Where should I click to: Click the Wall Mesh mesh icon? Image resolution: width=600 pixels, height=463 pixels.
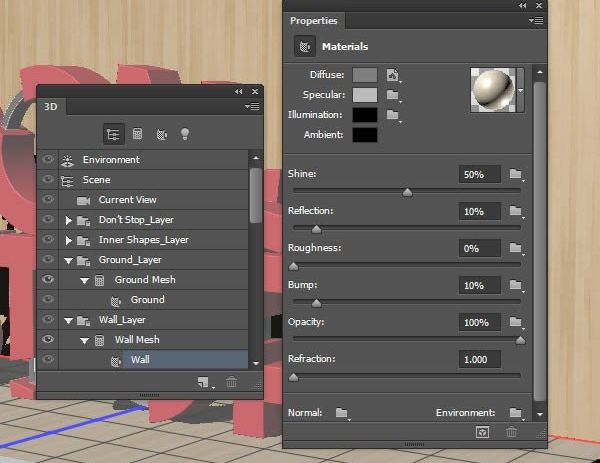(x=99, y=340)
